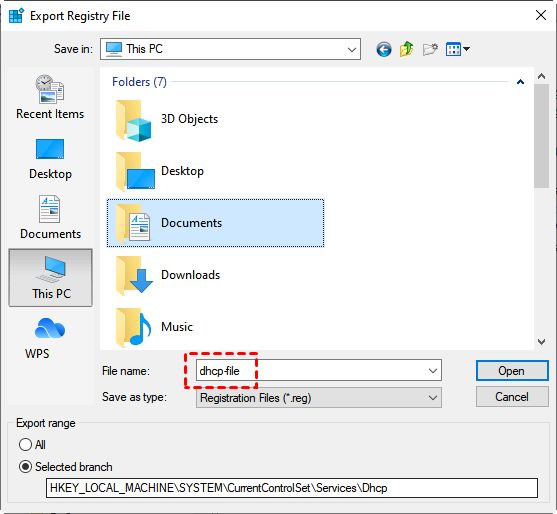Expand the File name history dropdown arrow
557x514 pixels.
point(433,371)
